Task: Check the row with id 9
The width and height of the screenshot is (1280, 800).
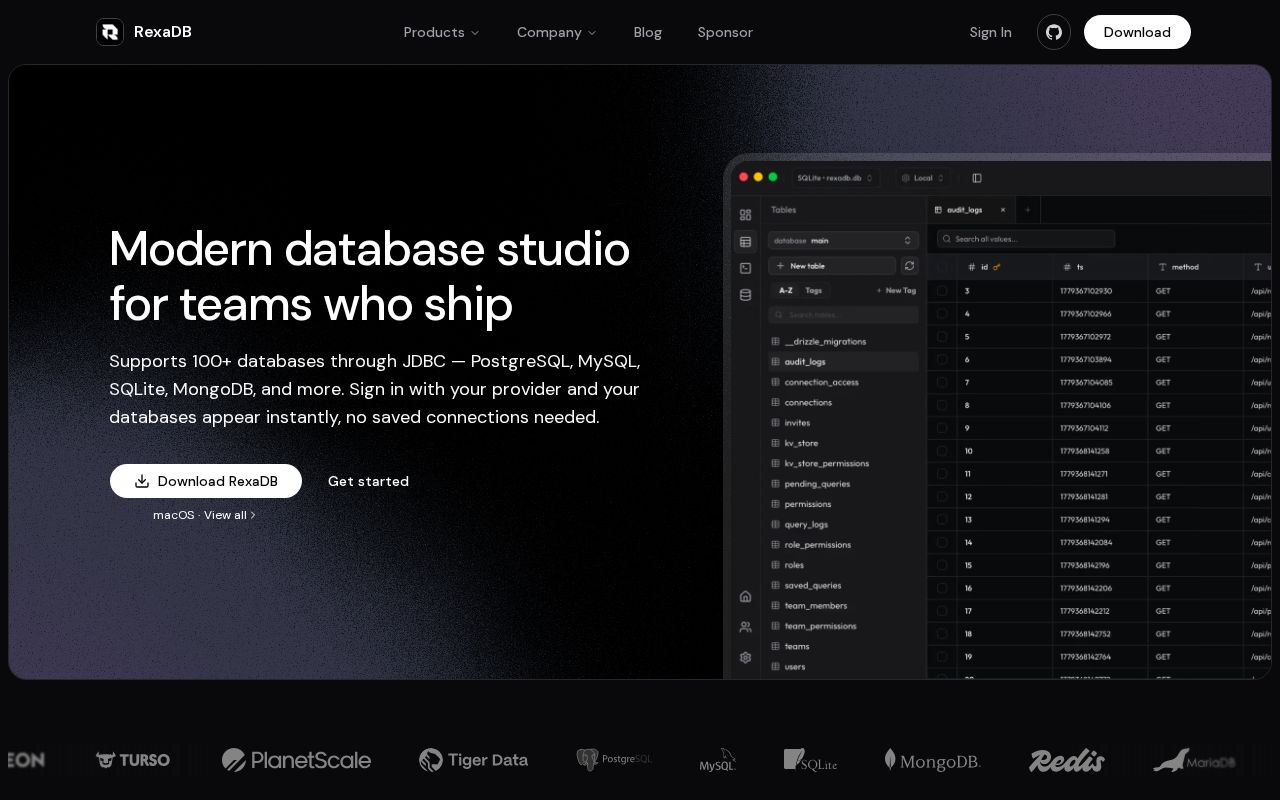Action: pos(942,428)
